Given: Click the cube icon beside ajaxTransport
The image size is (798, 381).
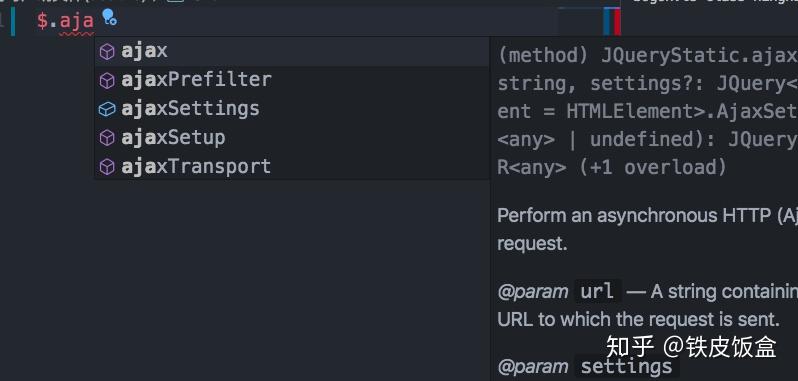Looking at the screenshot, I should (x=107, y=167).
